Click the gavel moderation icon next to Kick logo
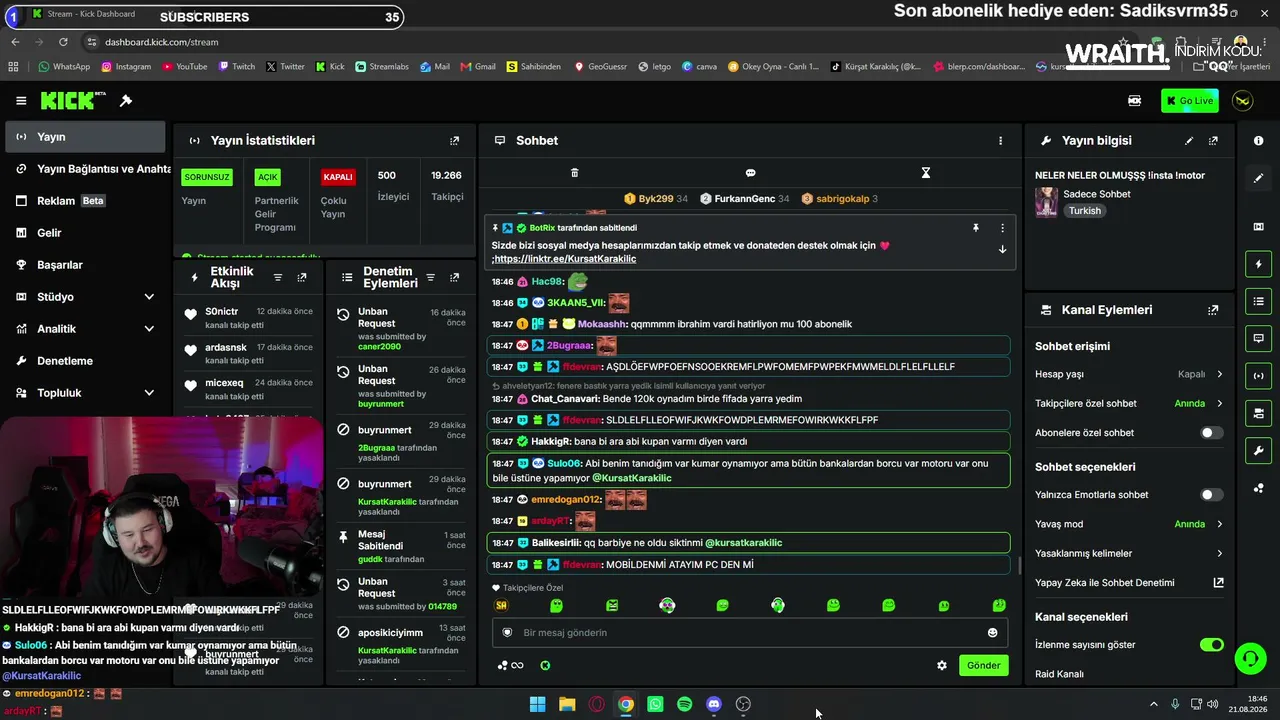 tap(126, 101)
